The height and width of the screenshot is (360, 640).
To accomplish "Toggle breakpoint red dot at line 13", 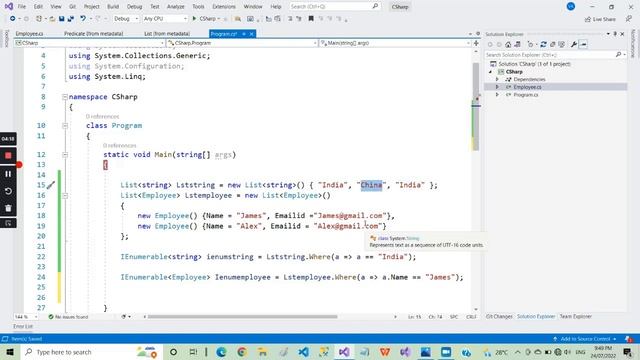I will 19,165.
